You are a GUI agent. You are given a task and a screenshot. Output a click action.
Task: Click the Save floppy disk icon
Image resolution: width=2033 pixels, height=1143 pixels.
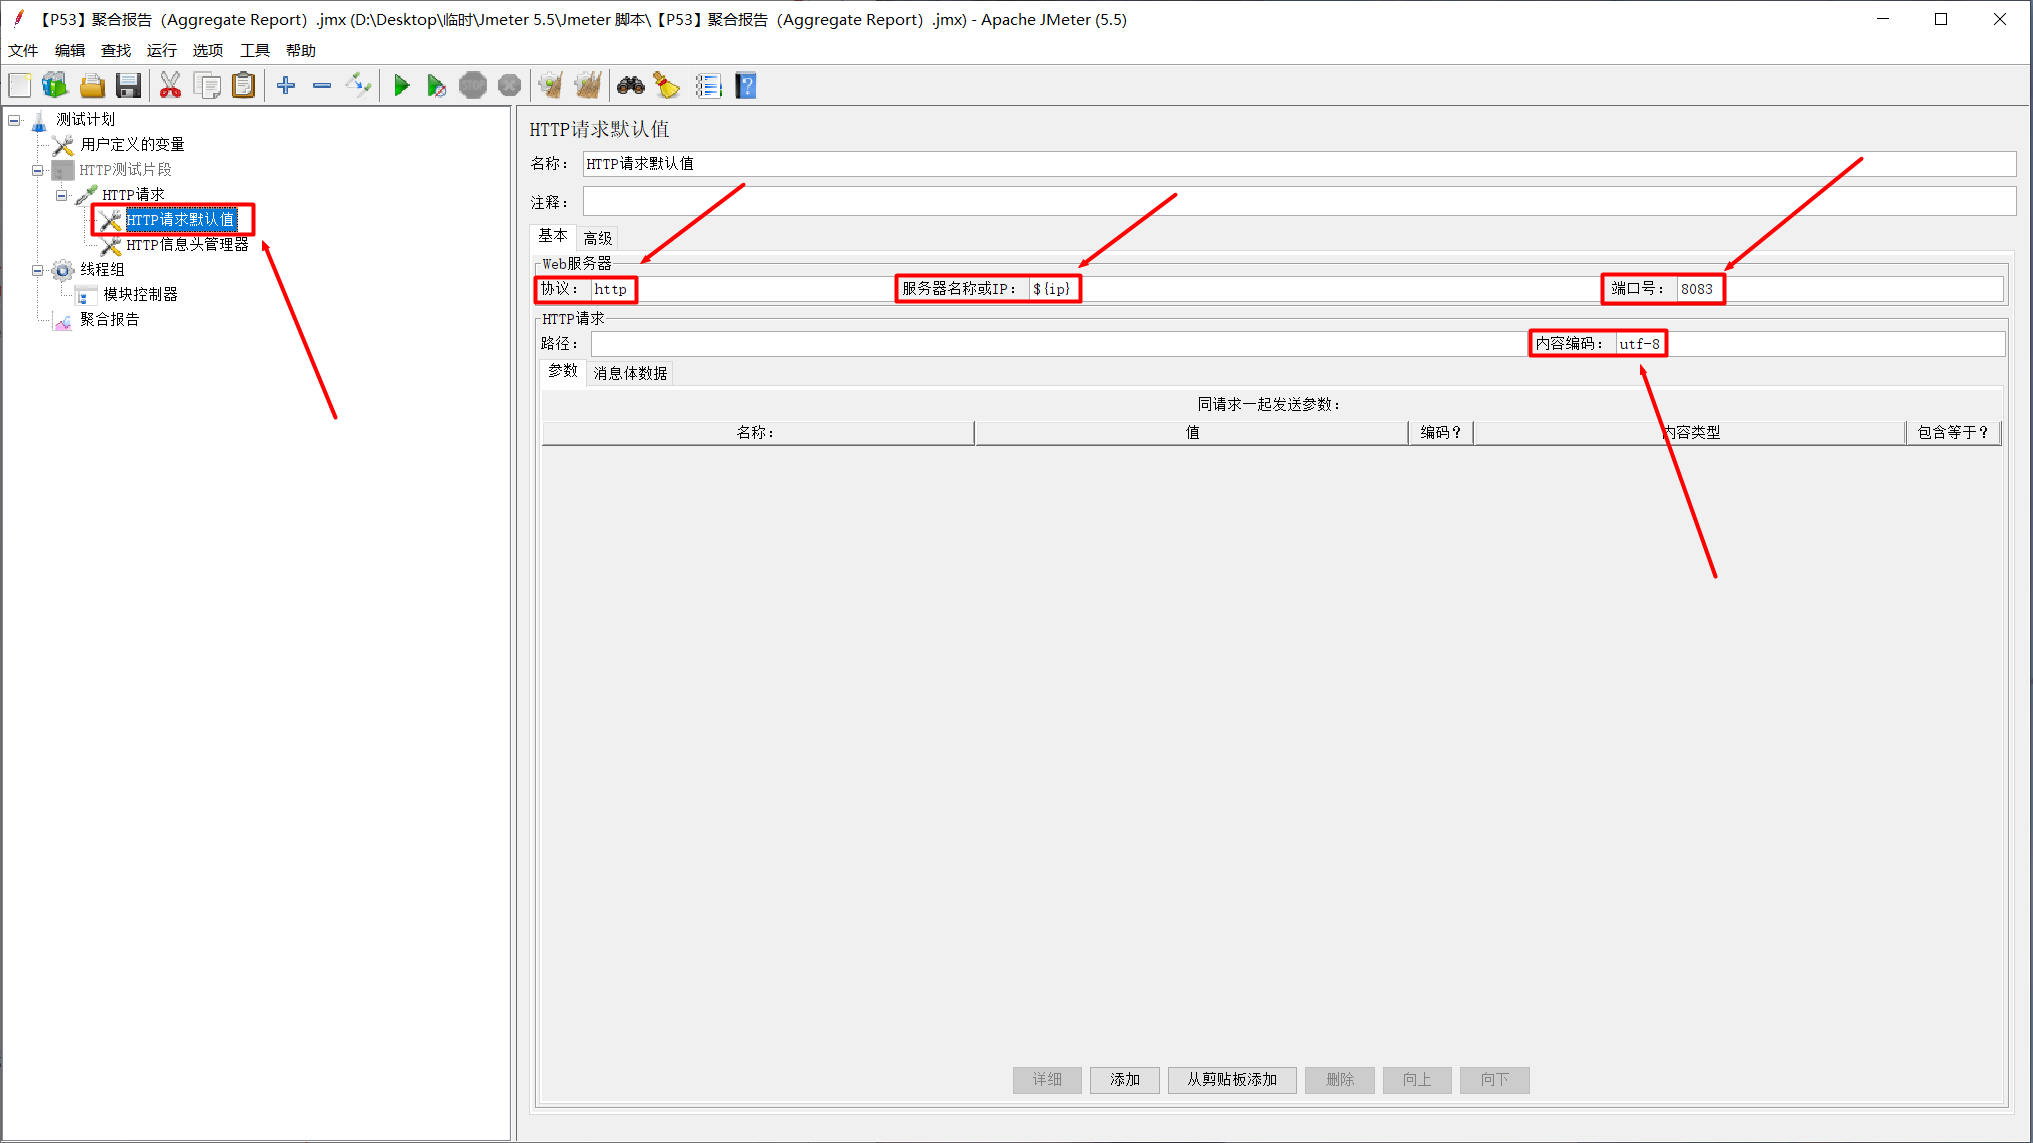pyautogui.click(x=128, y=86)
